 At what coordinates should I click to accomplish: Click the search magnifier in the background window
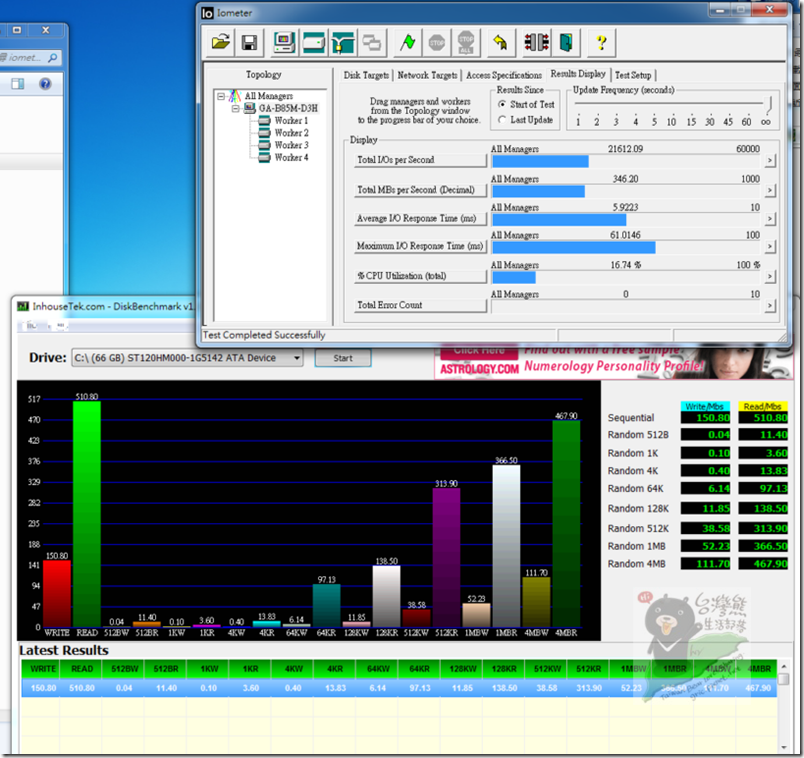click(x=52, y=57)
